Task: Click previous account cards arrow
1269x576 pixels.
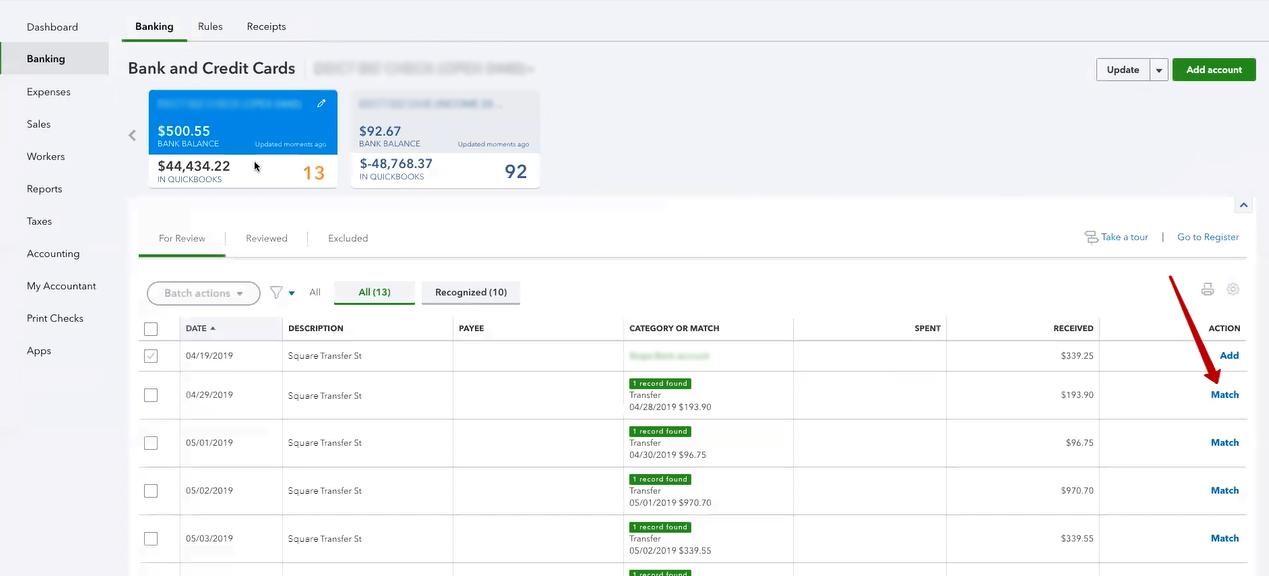Action: 132,135
